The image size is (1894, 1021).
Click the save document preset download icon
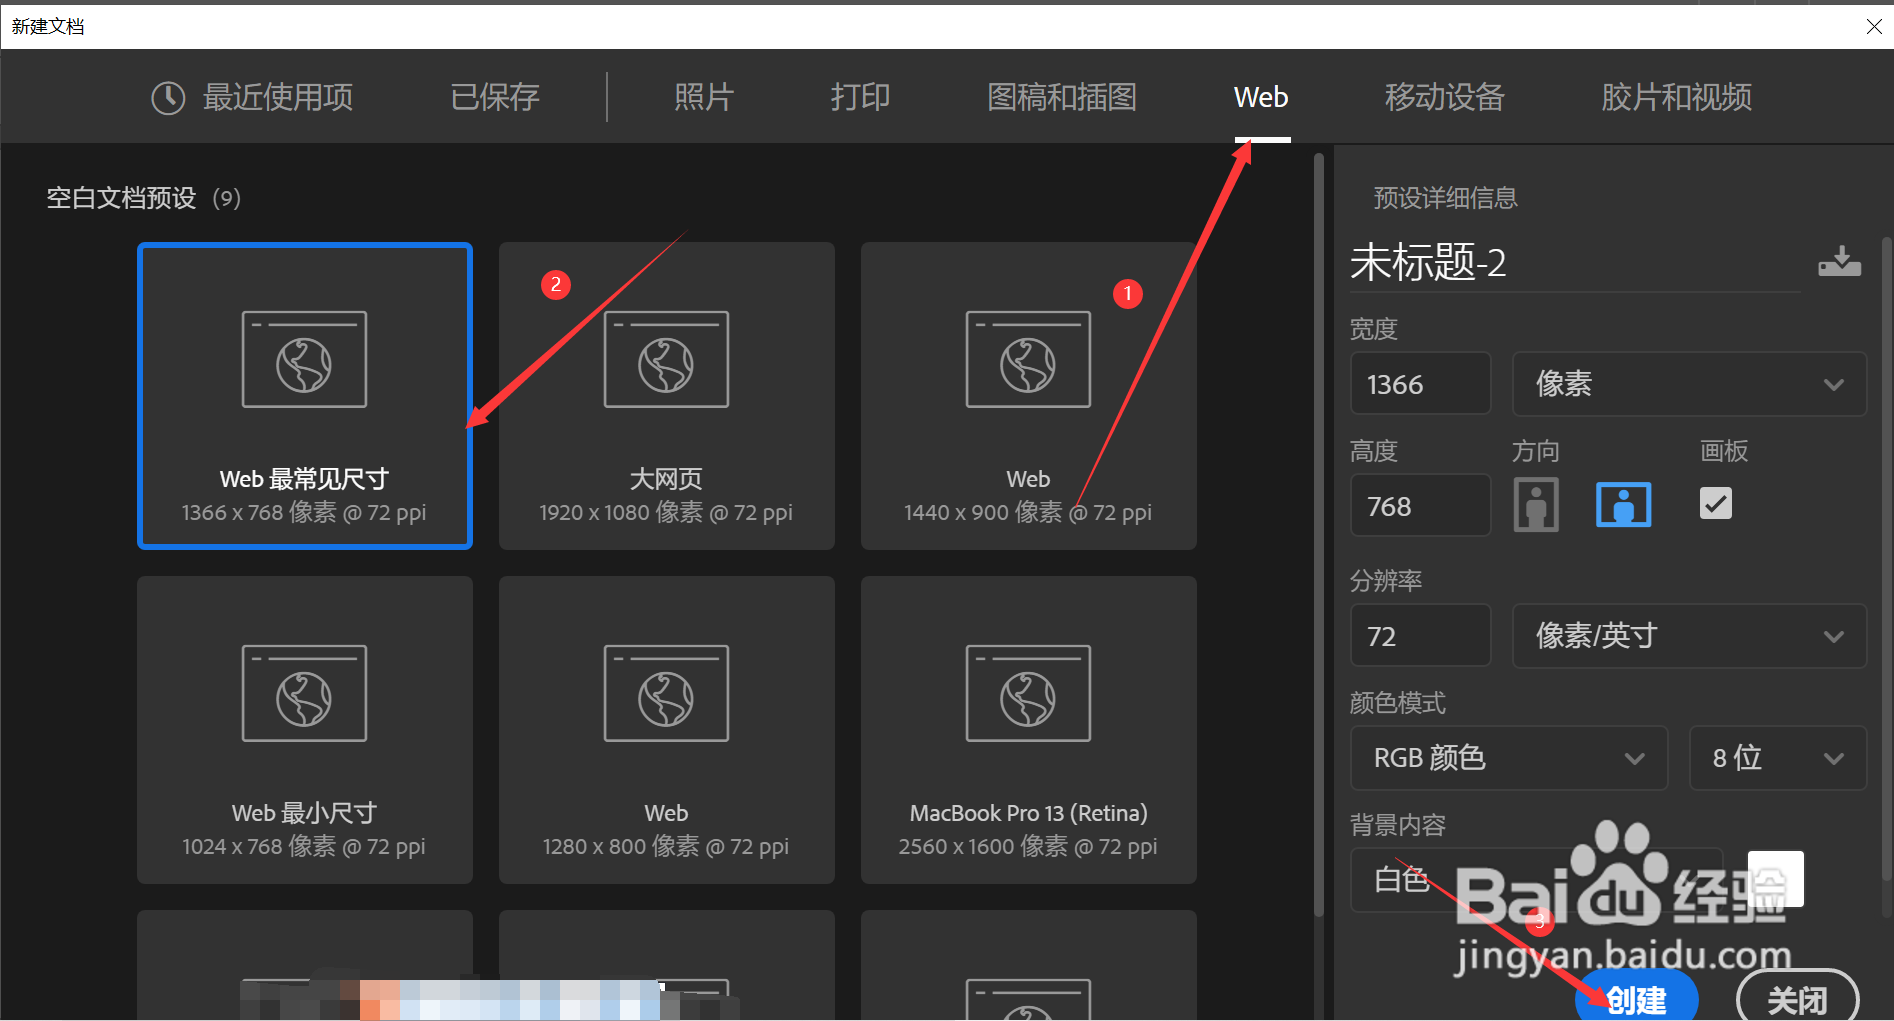(1838, 262)
